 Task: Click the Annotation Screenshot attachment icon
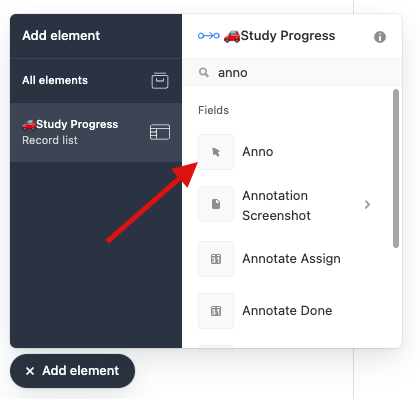point(216,204)
